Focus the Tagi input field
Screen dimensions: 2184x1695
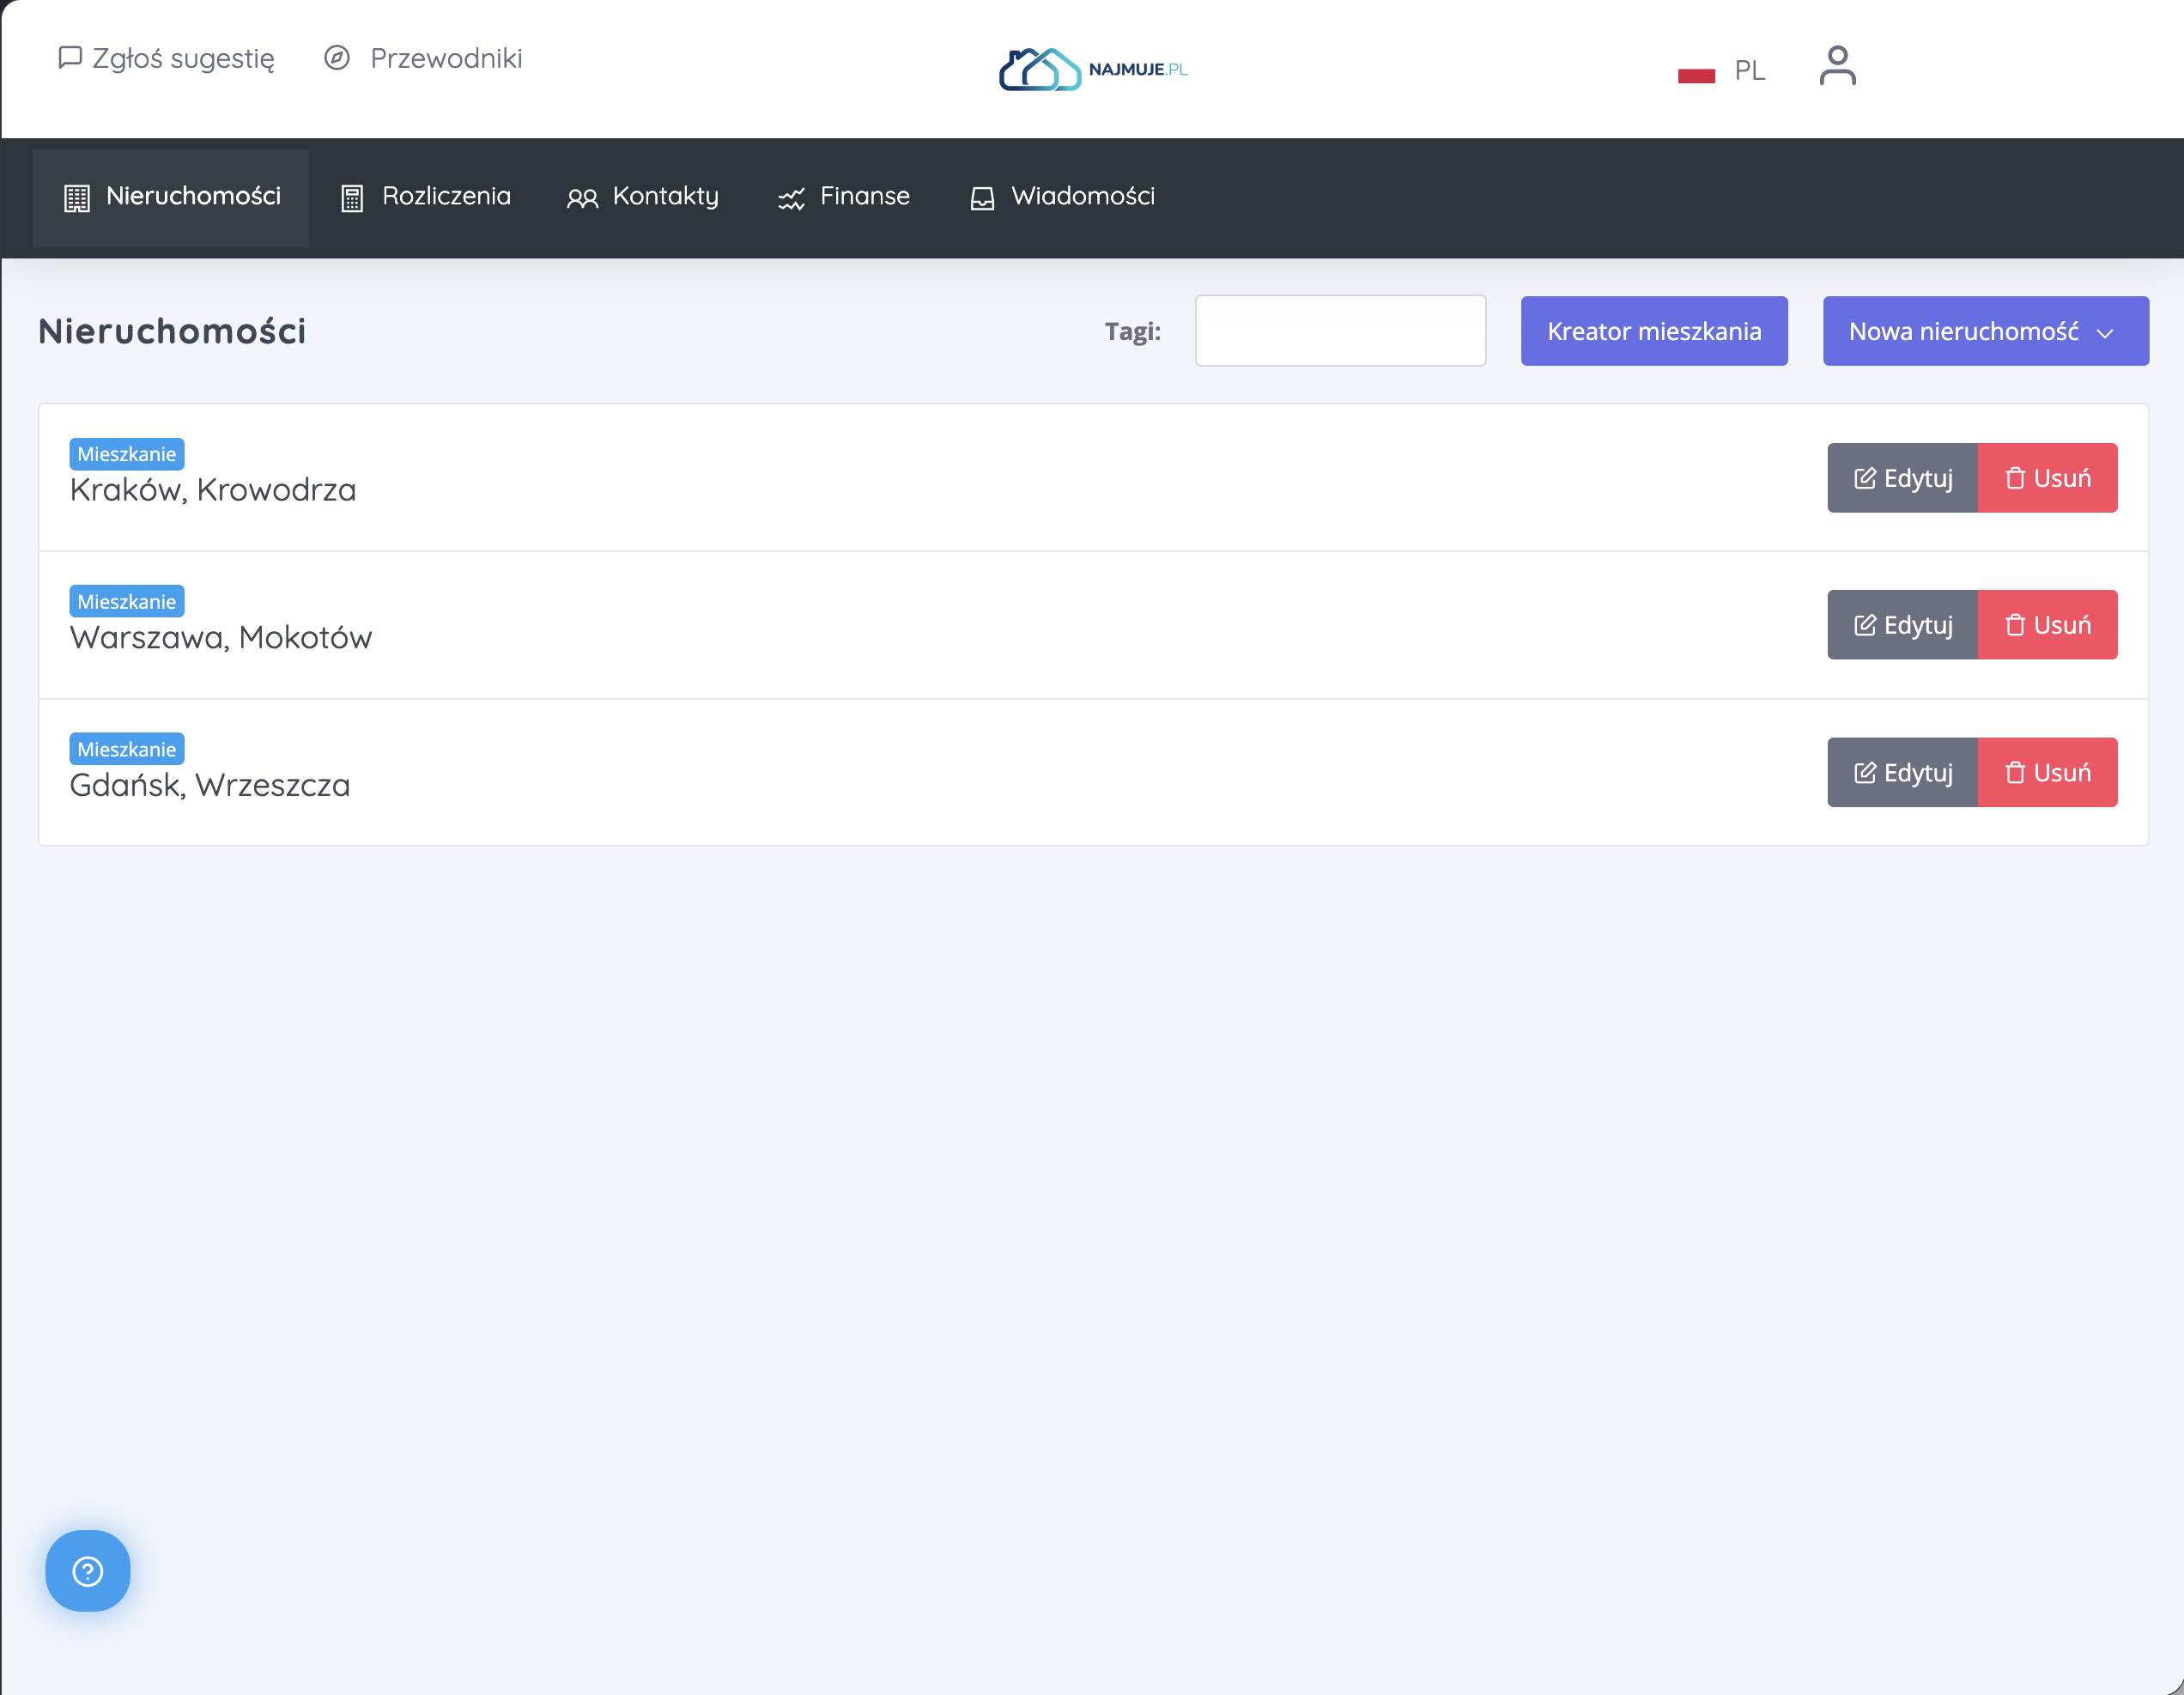point(1340,331)
